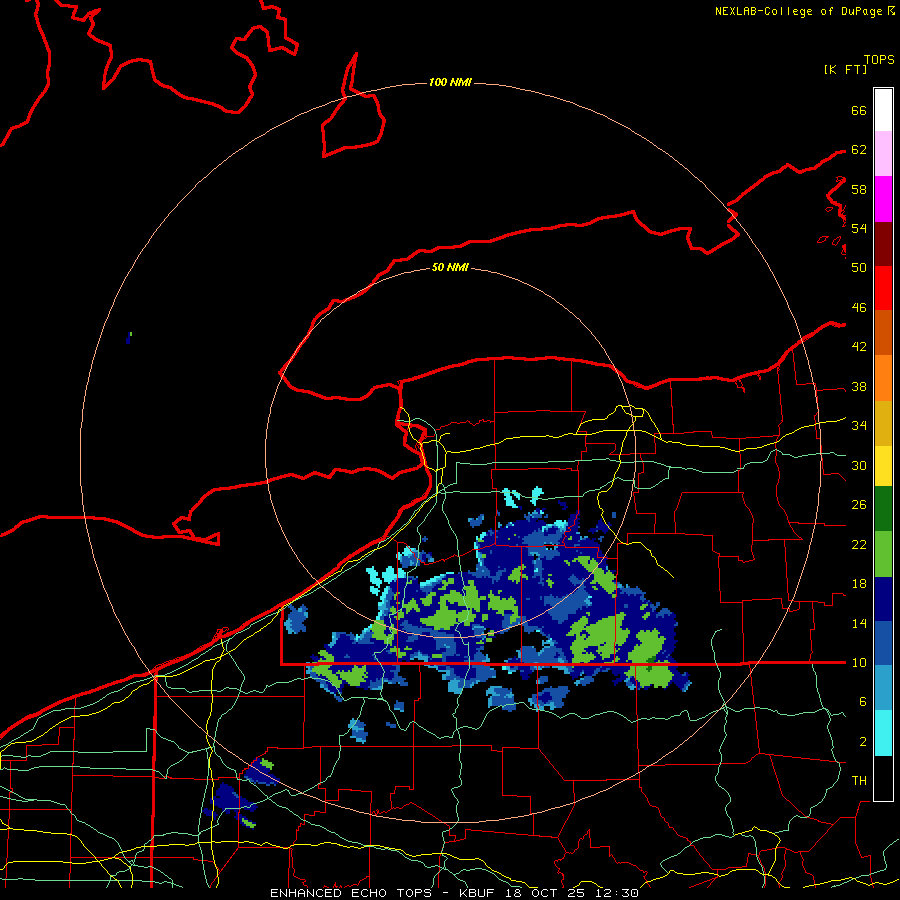Click the 30 legend value
This screenshot has height=900, width=900.
click(859, 465)
